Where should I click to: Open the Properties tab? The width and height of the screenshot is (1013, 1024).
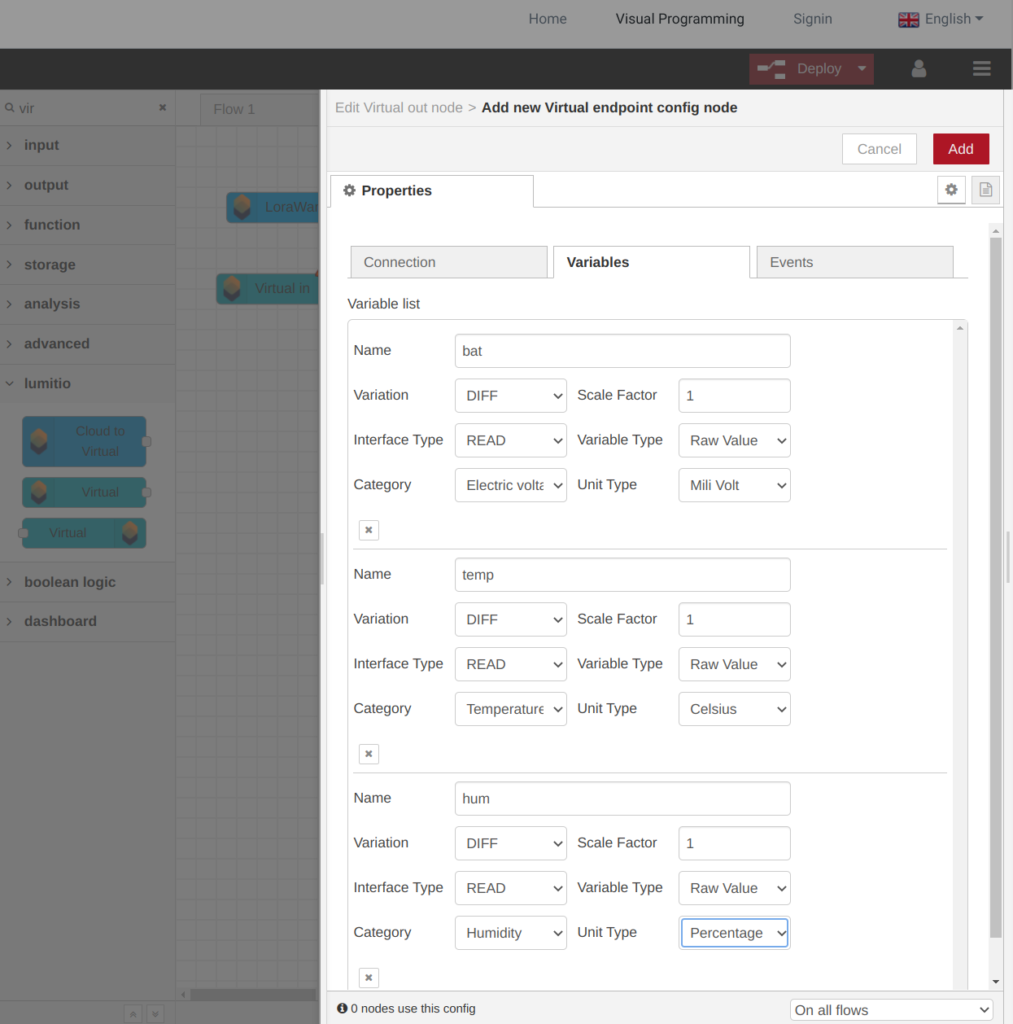coord(432,191)
